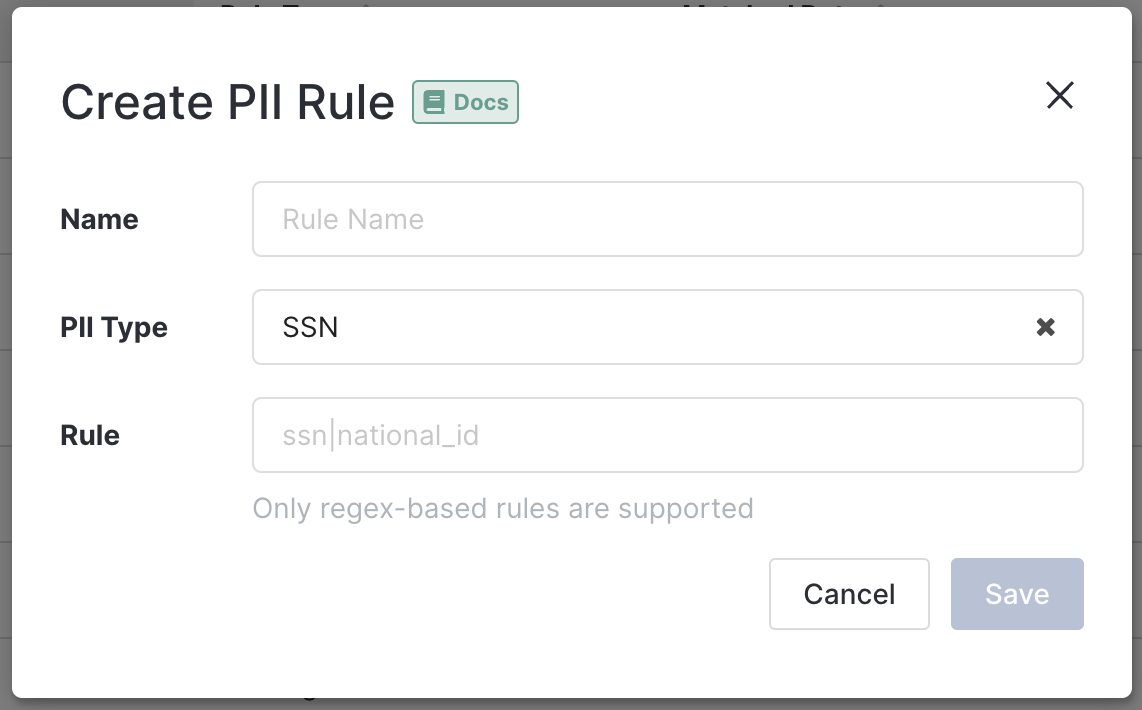Close the Create PII Rule dialog
Image resolution: width=1142 pixels, height=710 pixels.
(1059, 96)
